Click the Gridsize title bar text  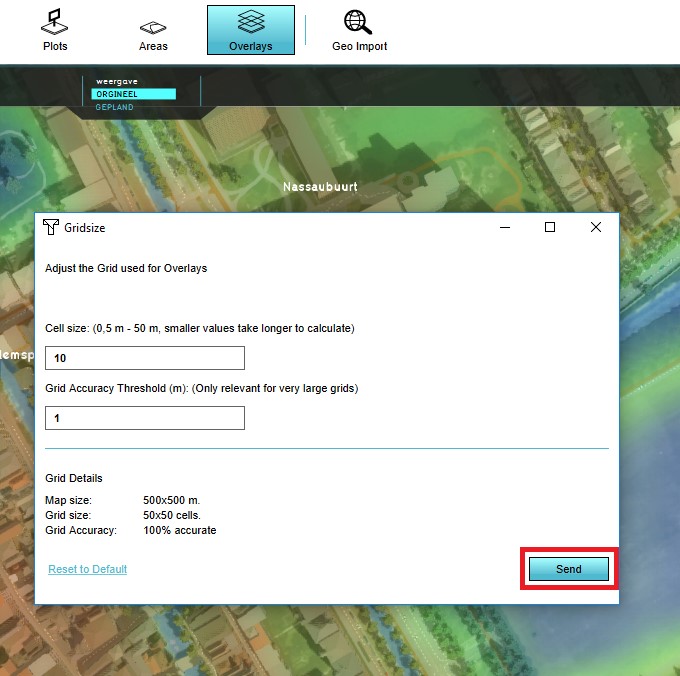[85, 228]
